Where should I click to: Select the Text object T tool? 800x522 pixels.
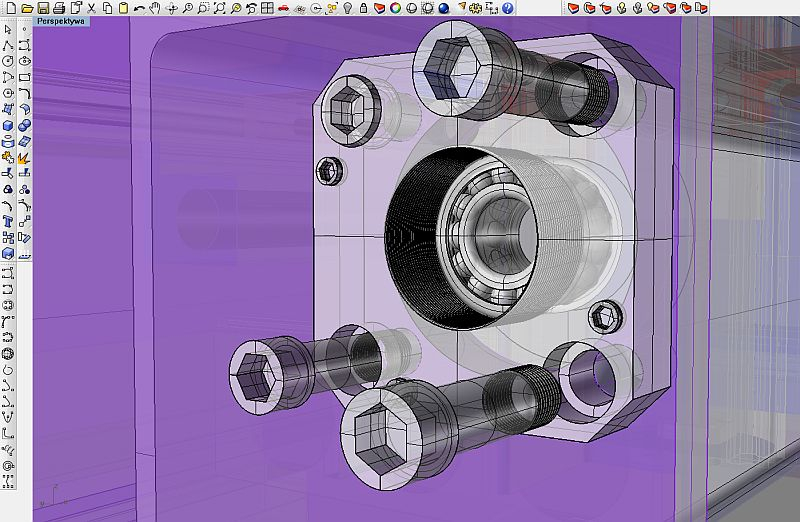pyautogui.click(x=8, y=221)
